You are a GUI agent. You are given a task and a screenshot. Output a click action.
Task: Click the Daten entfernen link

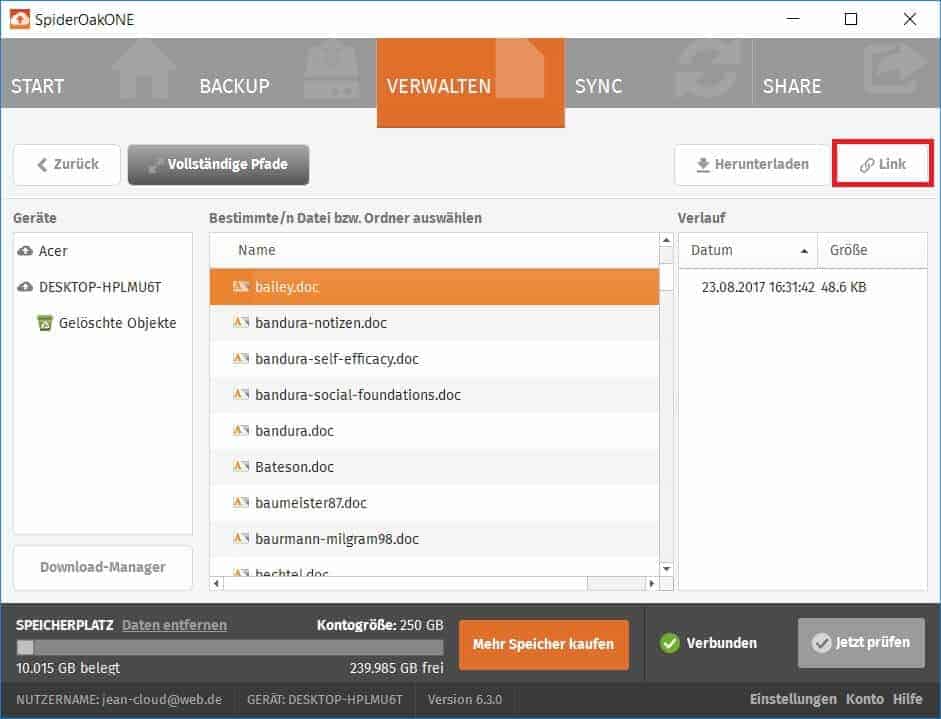[175, 625]
